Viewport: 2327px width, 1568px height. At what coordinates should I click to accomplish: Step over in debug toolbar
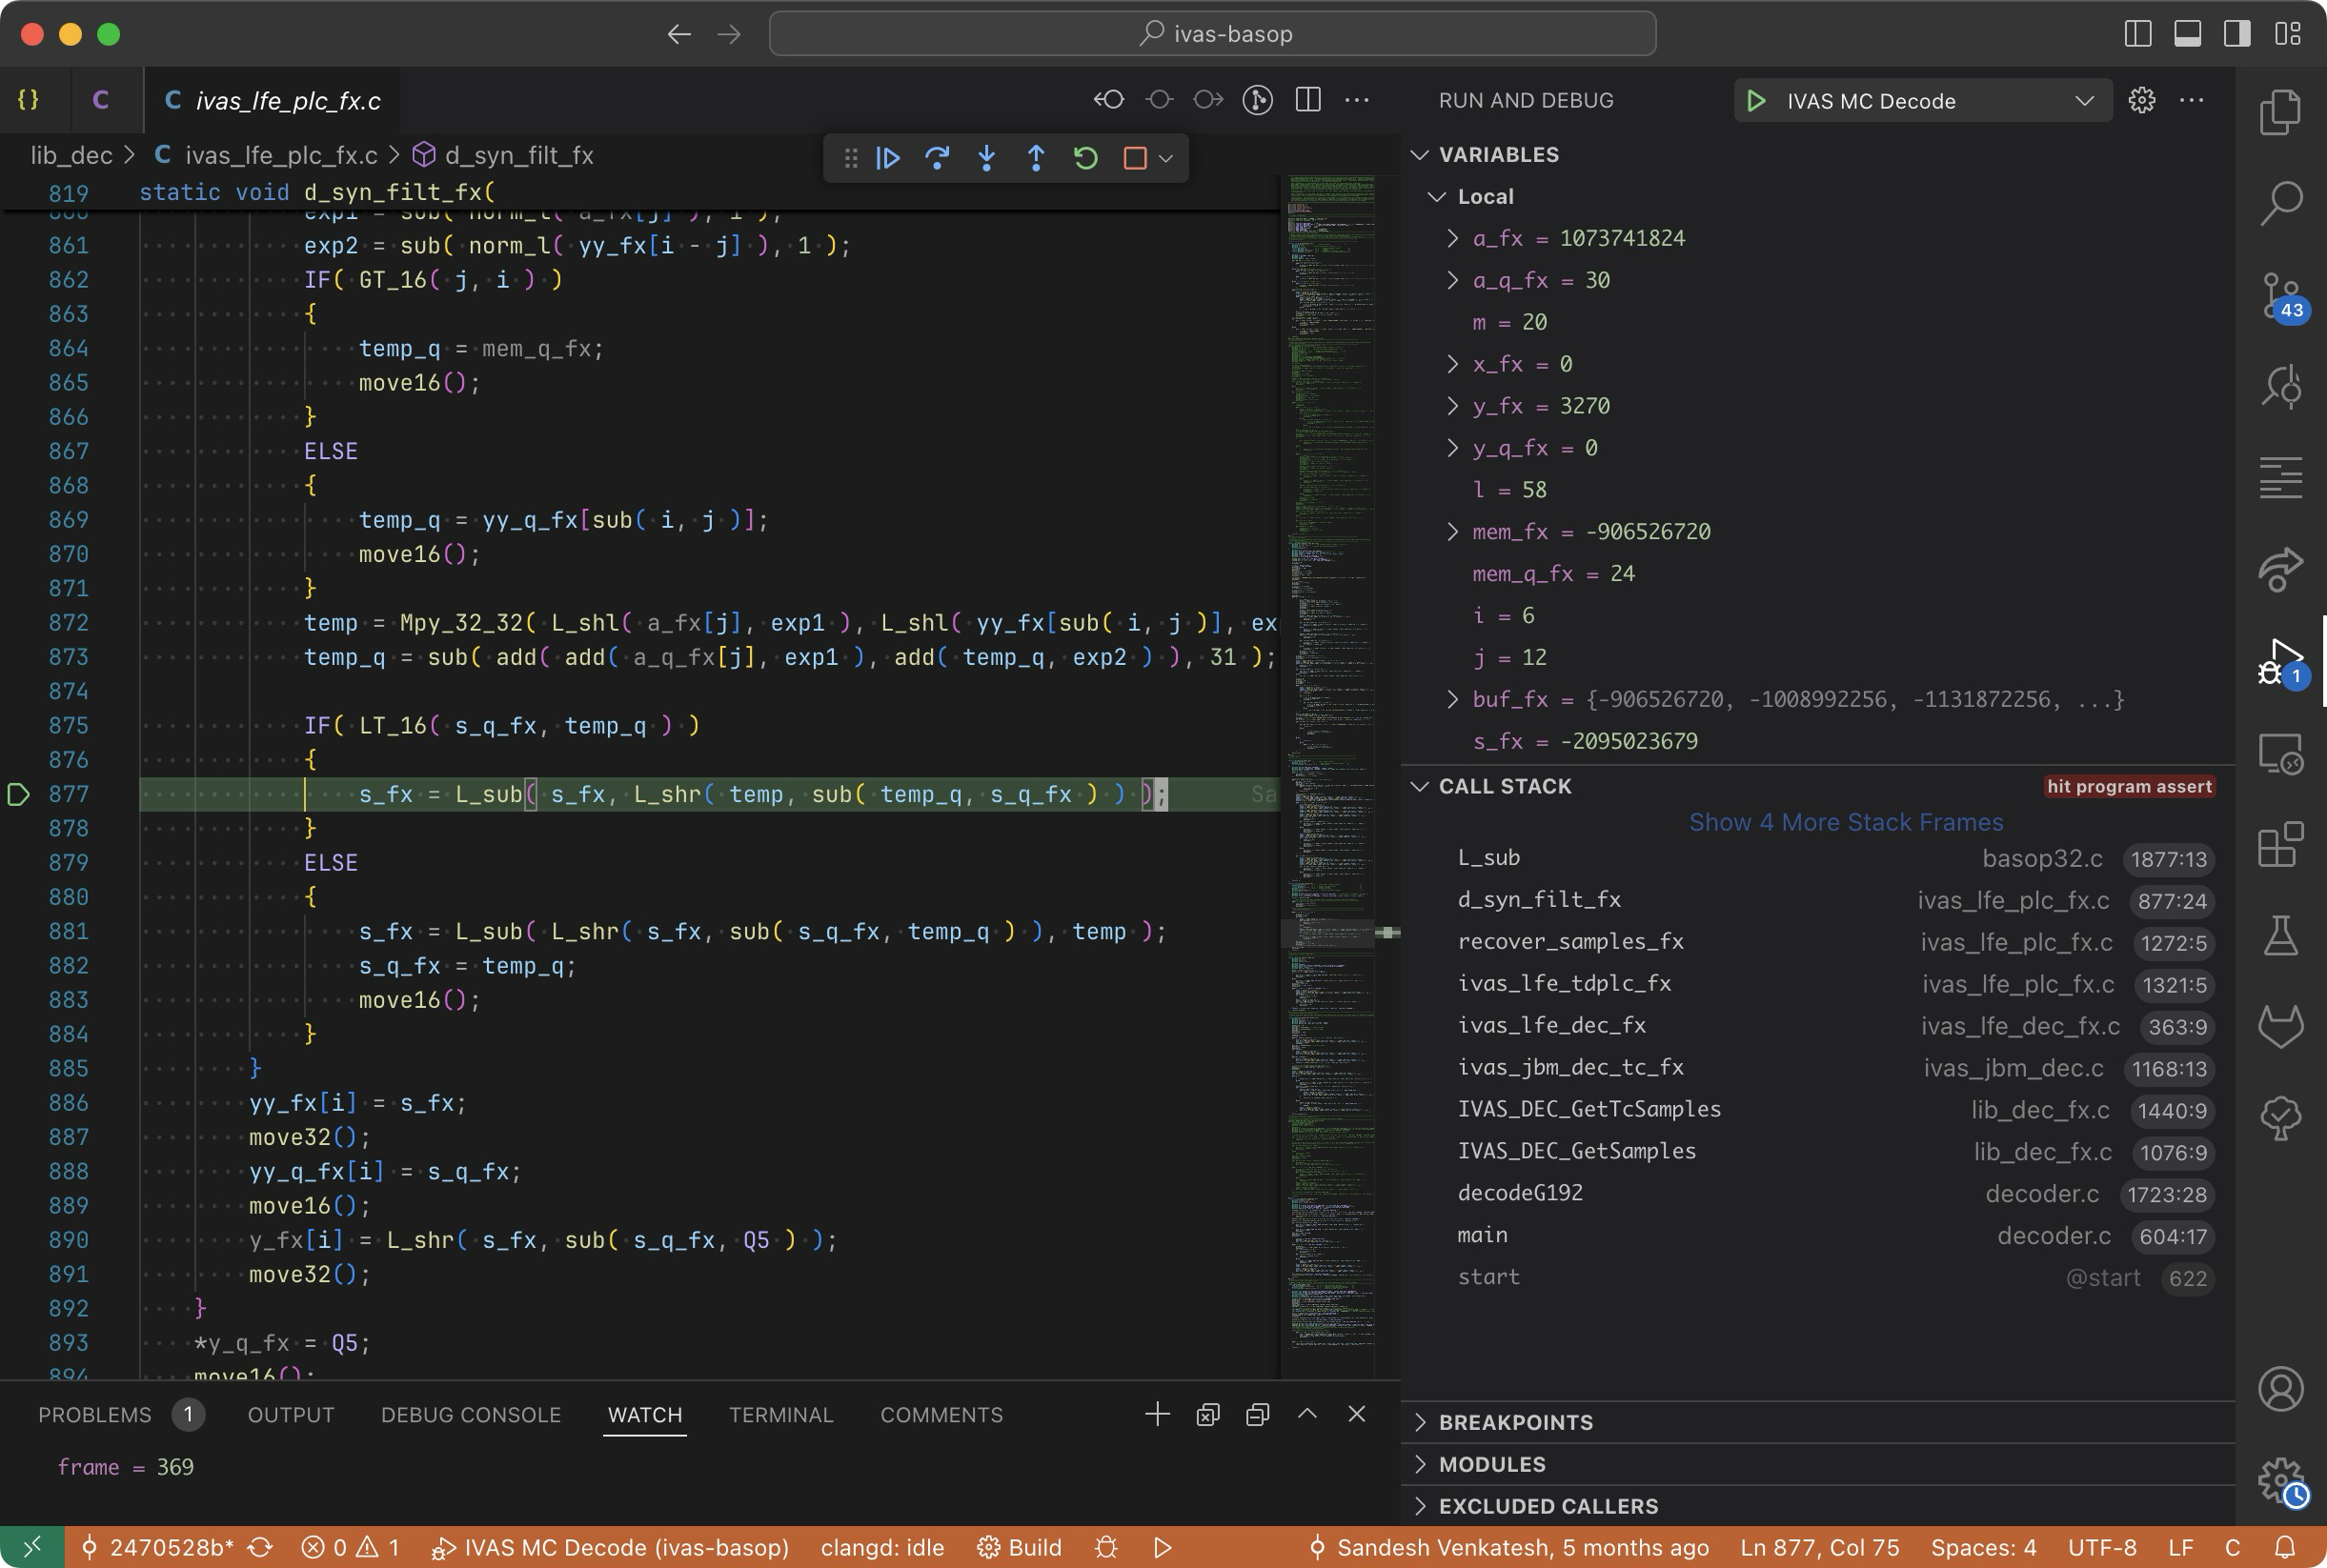coord(937,158)
